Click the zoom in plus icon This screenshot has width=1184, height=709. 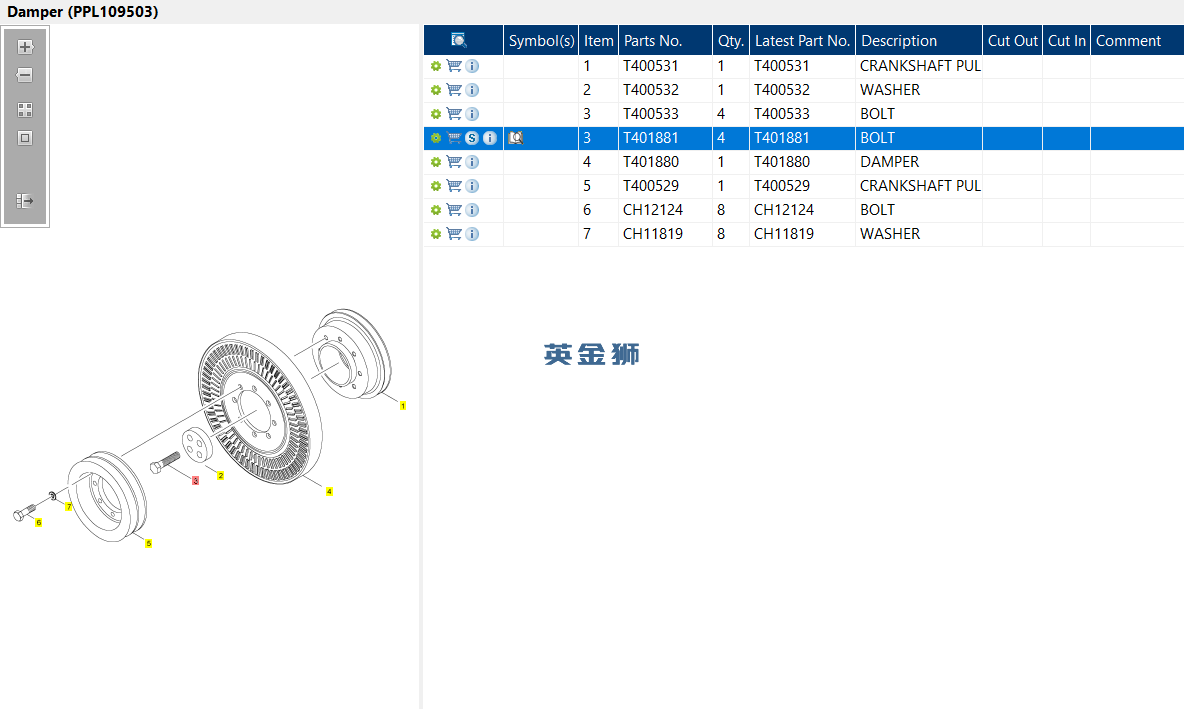click(25, 47)
